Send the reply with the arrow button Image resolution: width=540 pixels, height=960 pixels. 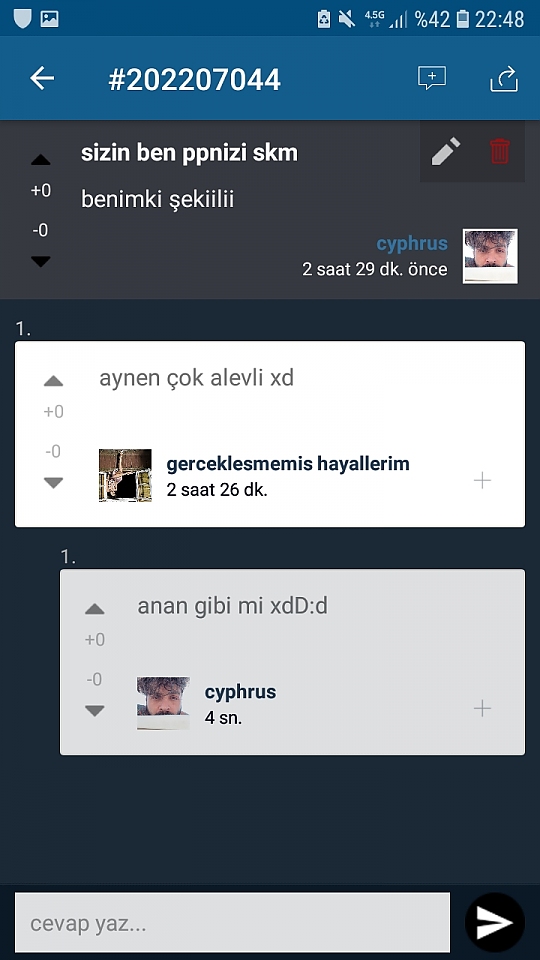point(495,923)
